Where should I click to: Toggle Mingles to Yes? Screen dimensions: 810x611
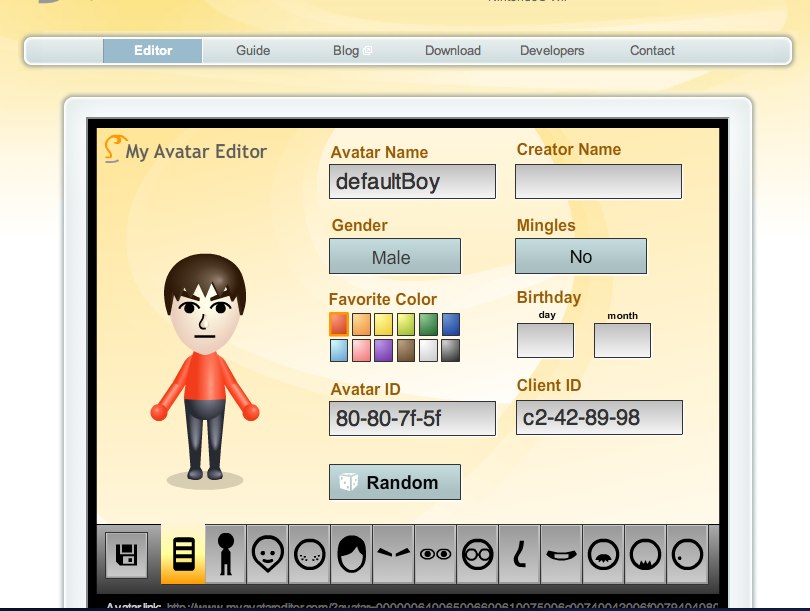click(580, 256)
